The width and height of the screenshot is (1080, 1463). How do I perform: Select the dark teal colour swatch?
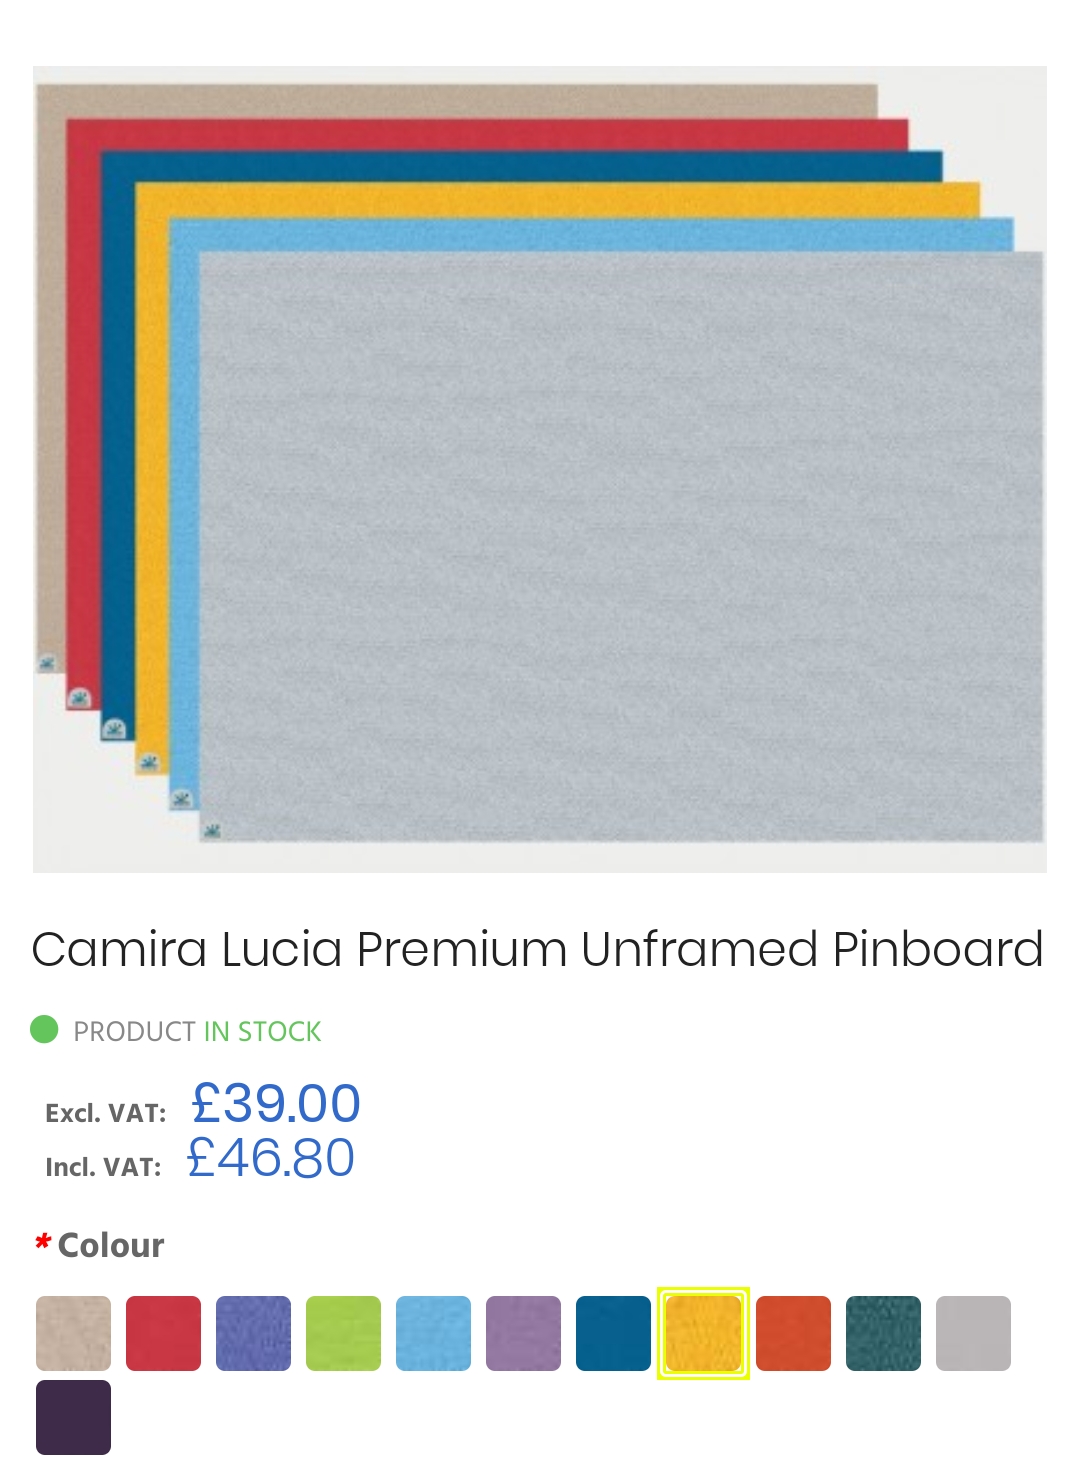pos(883,1333)
